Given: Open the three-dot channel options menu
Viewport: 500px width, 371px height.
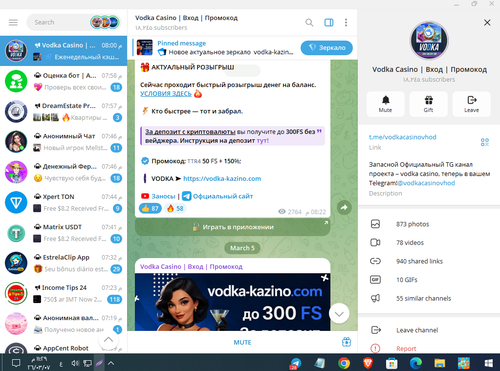Looking at the screenshot, I should [x=346, y=22].
